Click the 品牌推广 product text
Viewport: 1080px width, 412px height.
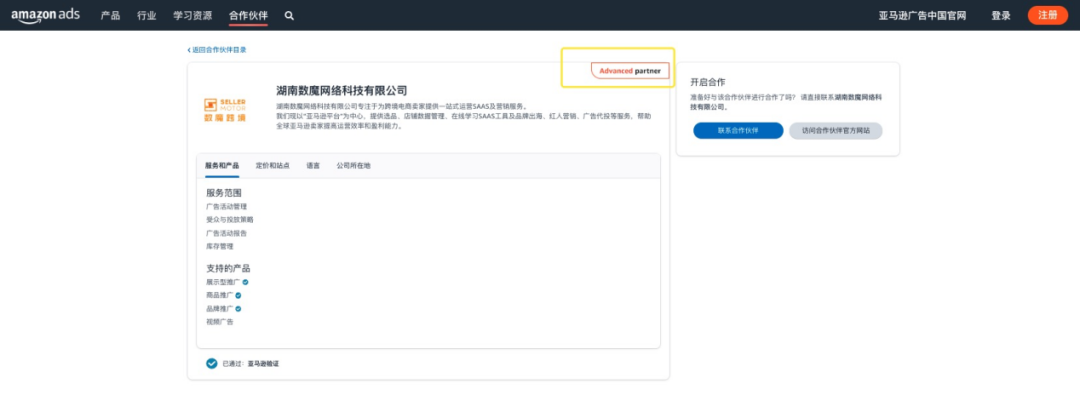pyautogui.click(x=219, y=309)
